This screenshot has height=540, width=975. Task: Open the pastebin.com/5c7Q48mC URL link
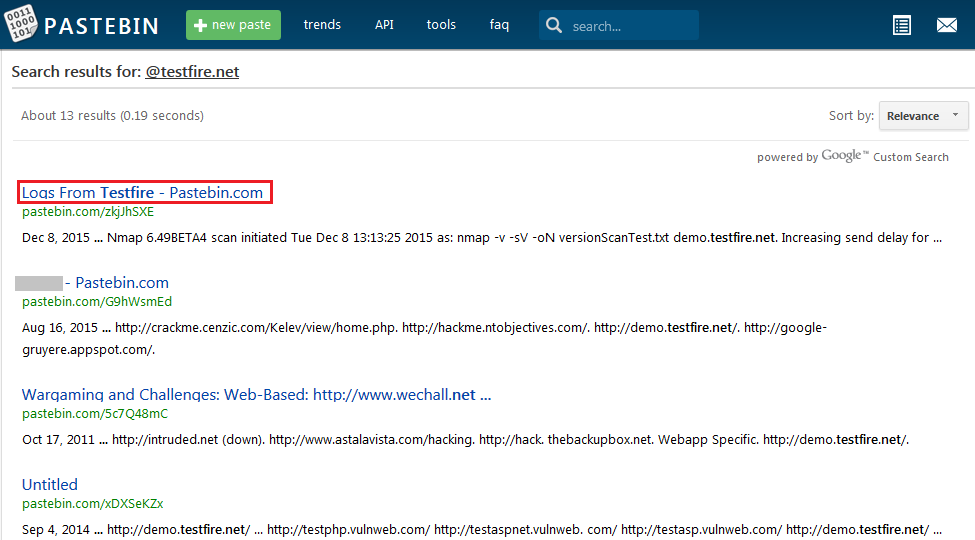tap(95, 414)
